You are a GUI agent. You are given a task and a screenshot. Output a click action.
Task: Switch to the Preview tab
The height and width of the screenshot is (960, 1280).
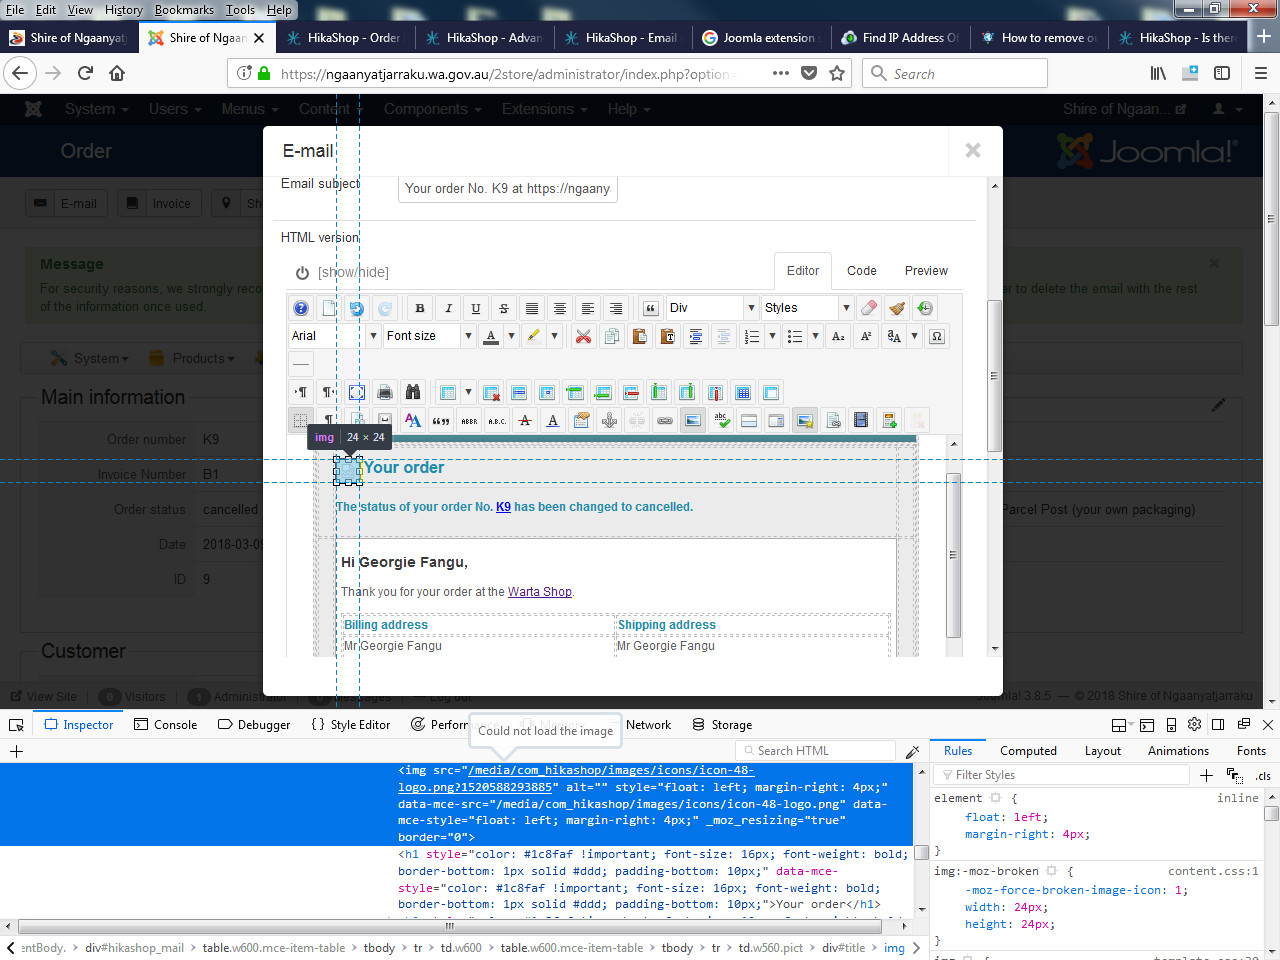click(x=926, y=271)
